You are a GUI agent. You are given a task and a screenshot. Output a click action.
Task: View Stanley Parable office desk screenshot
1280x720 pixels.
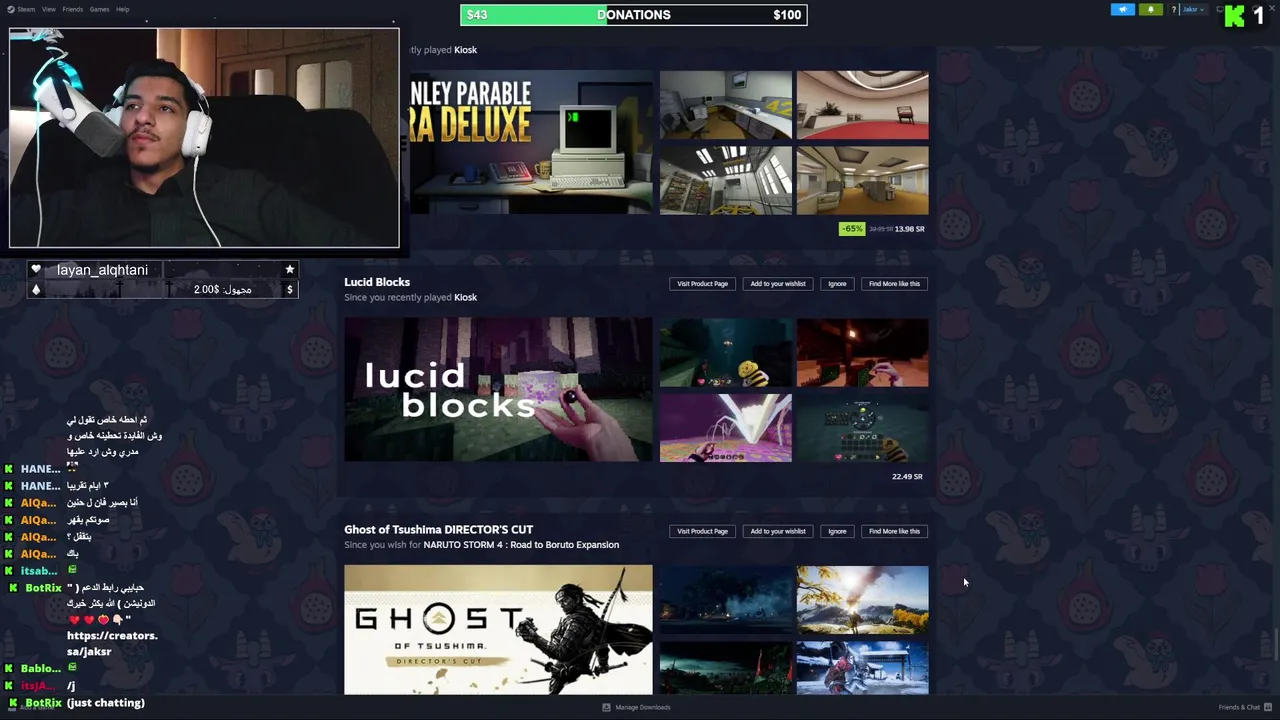coord(725,105)
